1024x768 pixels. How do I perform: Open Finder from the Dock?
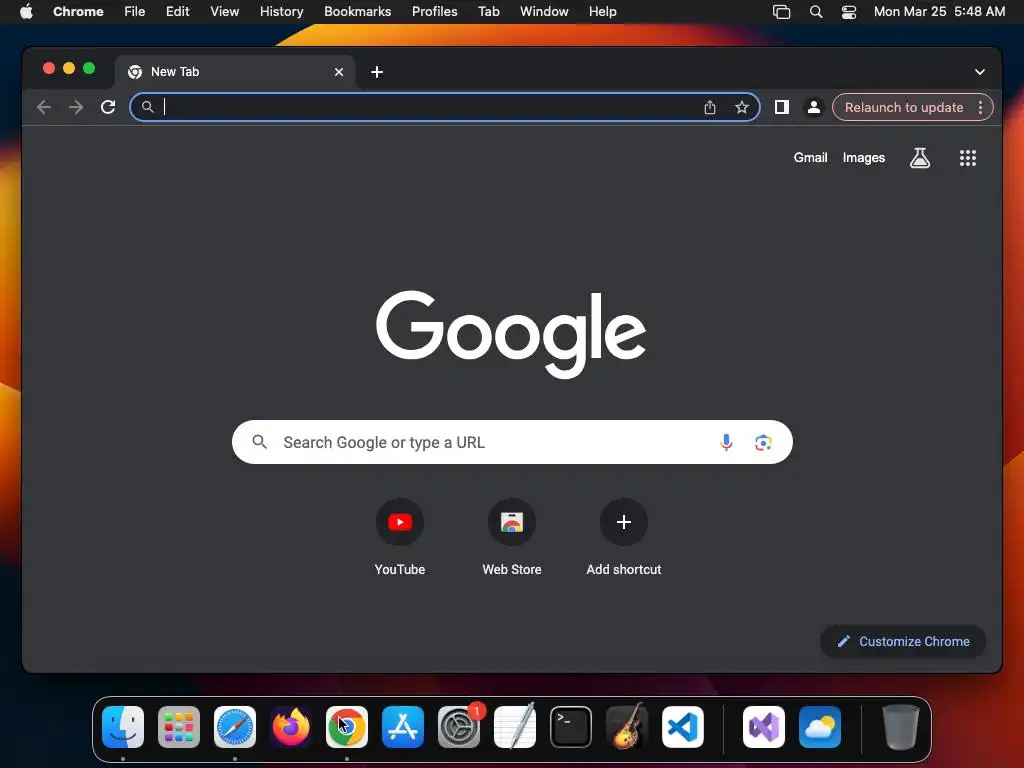click(123, 727)
